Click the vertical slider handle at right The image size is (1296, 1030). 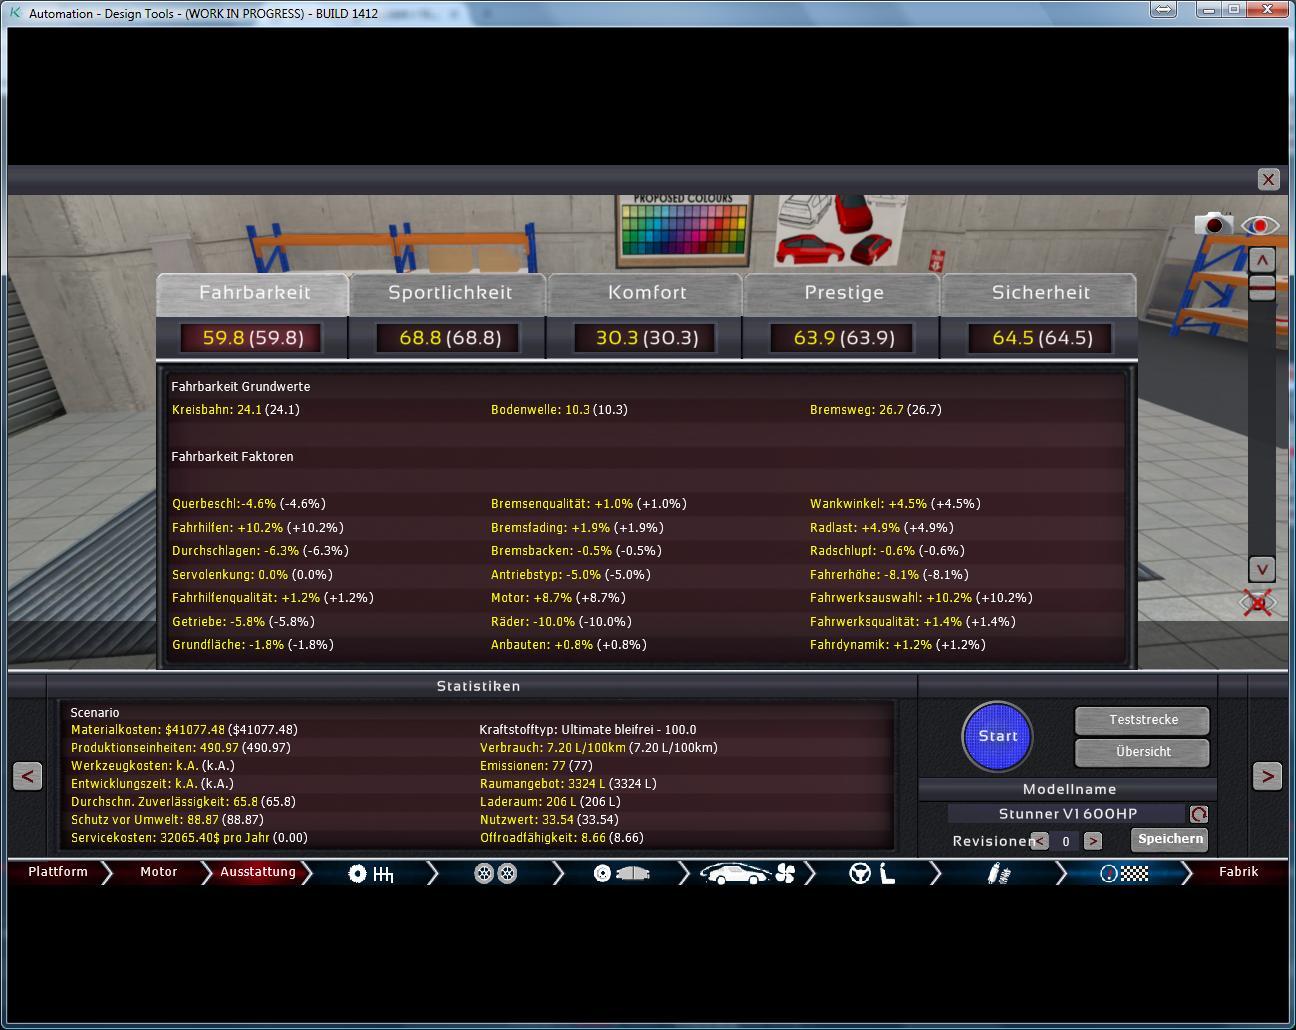(x=1262, y=288)
